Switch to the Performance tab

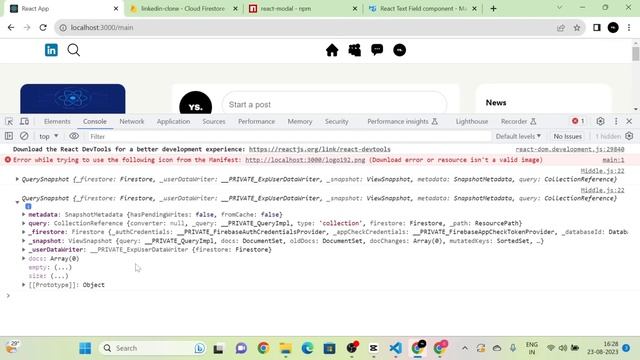[x=256, y=122]
